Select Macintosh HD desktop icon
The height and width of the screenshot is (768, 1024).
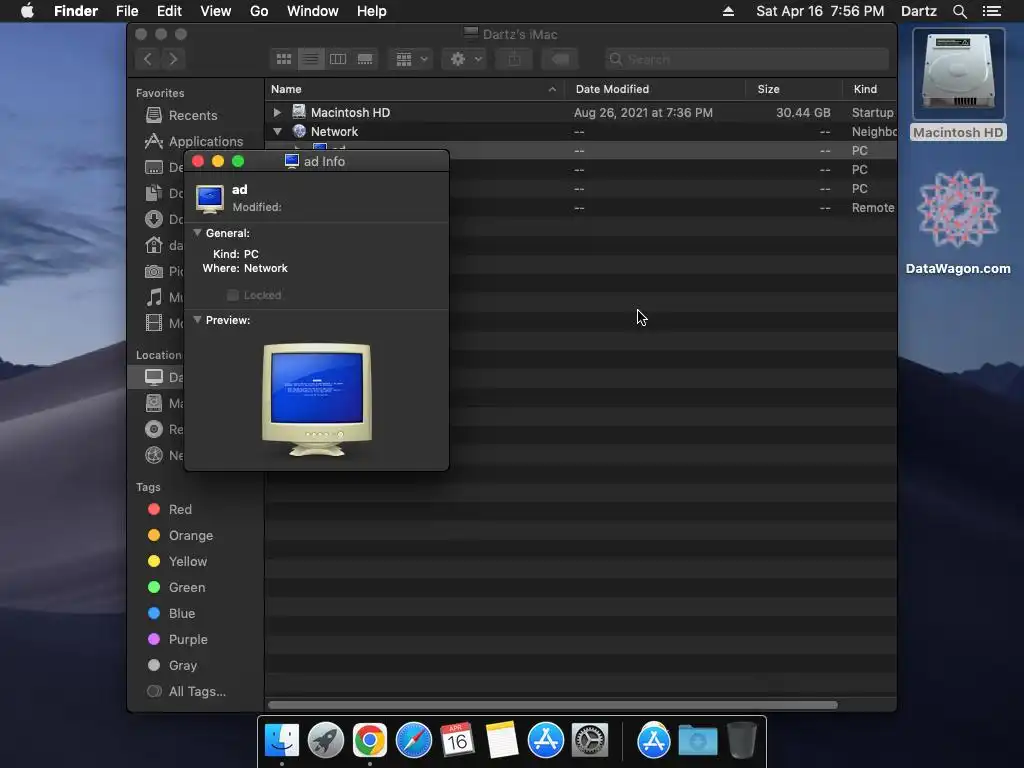(958, 86)
